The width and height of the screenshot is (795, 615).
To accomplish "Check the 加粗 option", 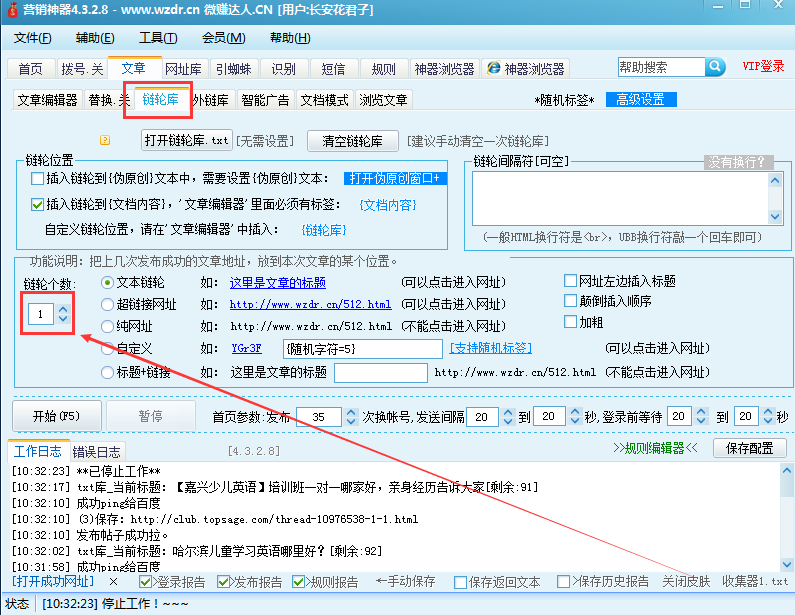I will pos(571,321).
